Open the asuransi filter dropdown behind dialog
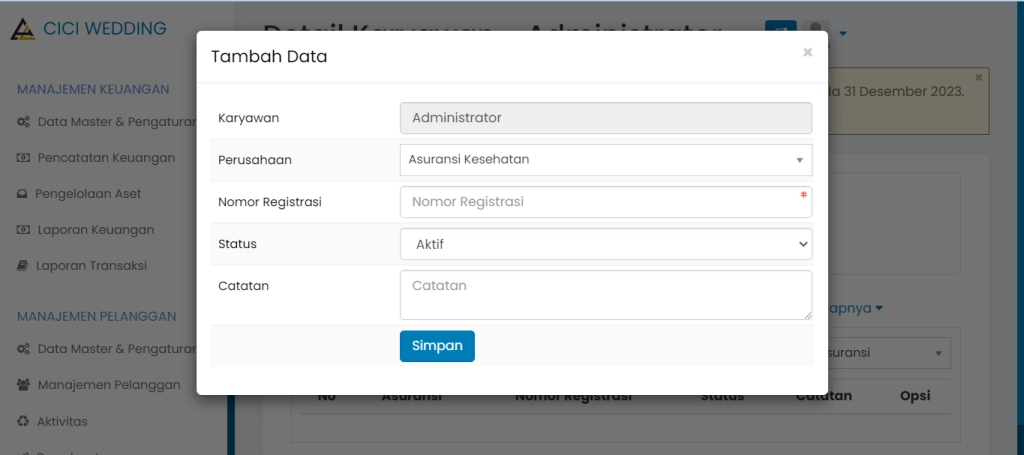The image size is (1024, 455). [885, 353]
